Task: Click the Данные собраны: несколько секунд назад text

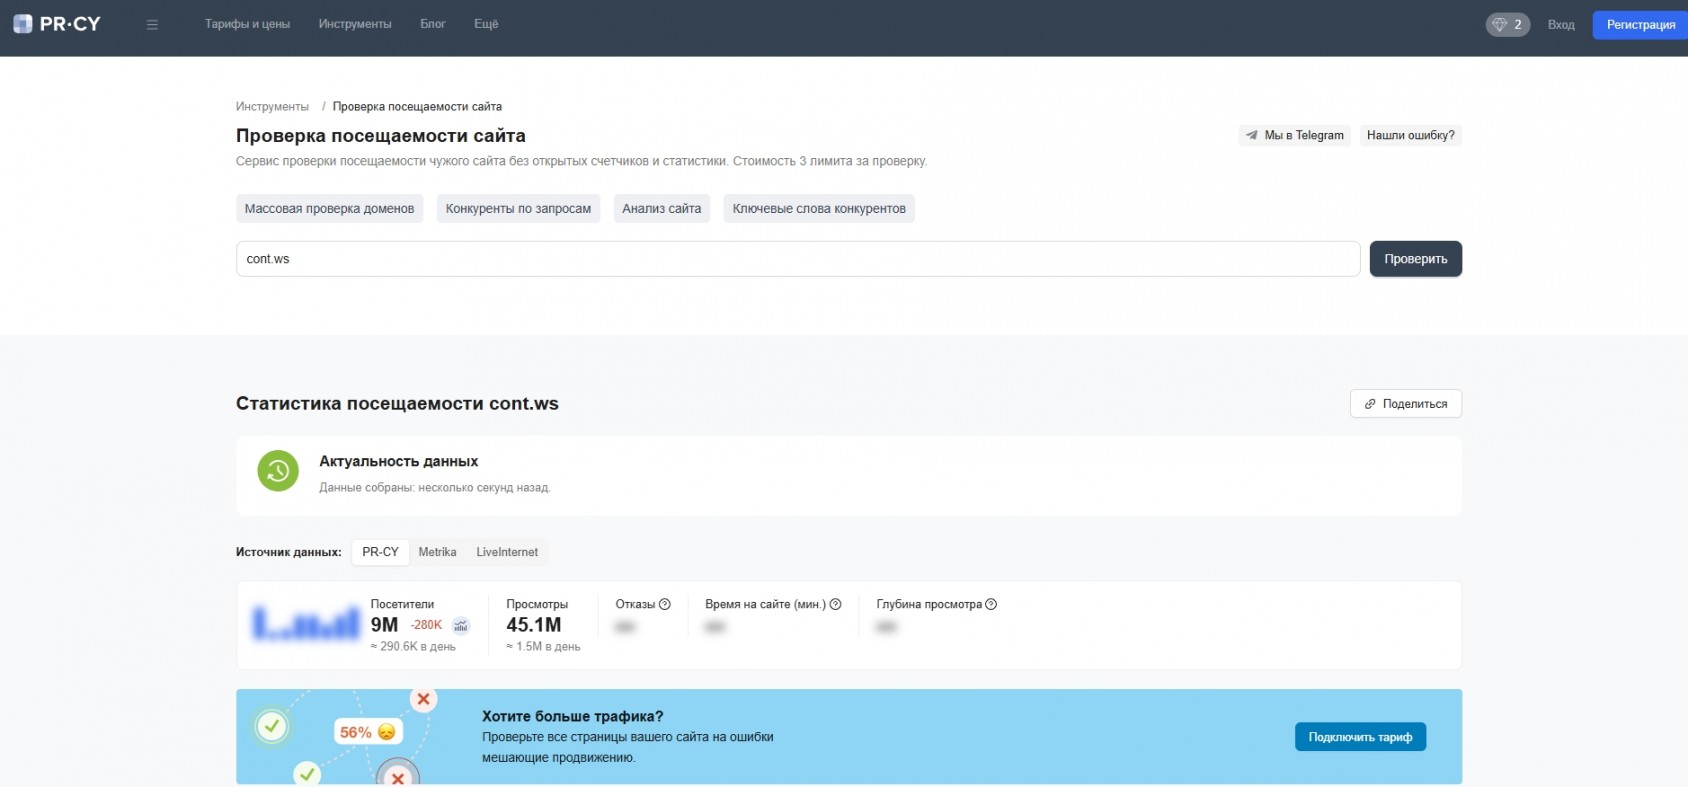Action: pos(435,488)
